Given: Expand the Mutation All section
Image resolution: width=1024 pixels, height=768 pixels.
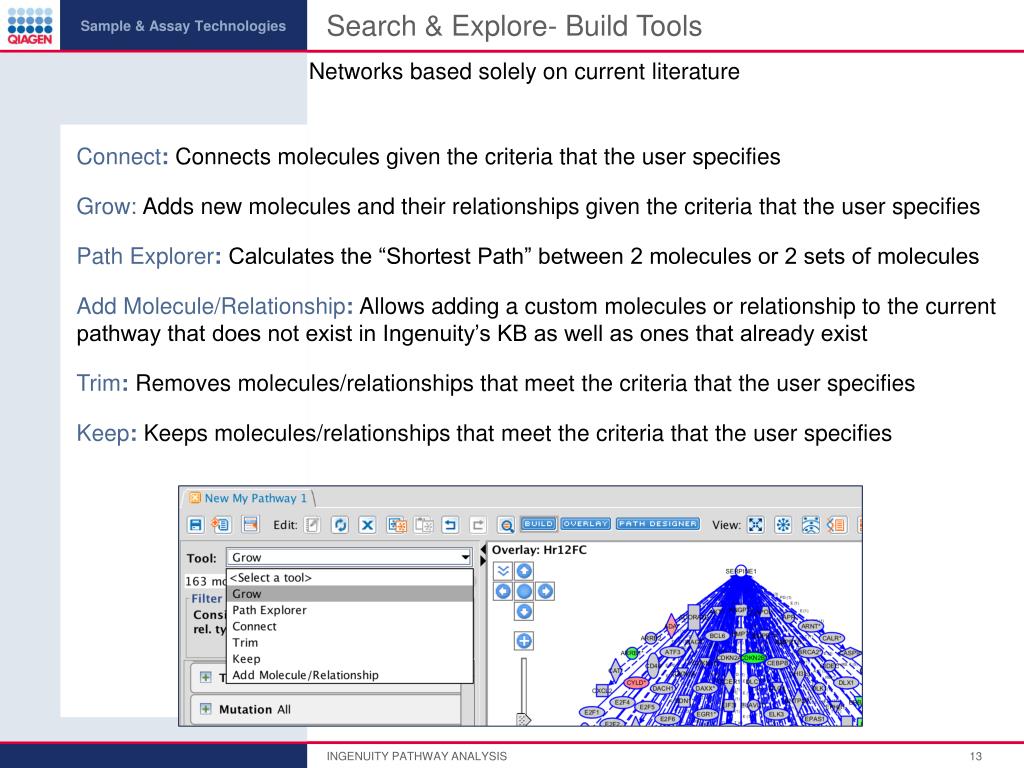Looking at the screenshot, I should pyautogui.click(x=206, y=709).
